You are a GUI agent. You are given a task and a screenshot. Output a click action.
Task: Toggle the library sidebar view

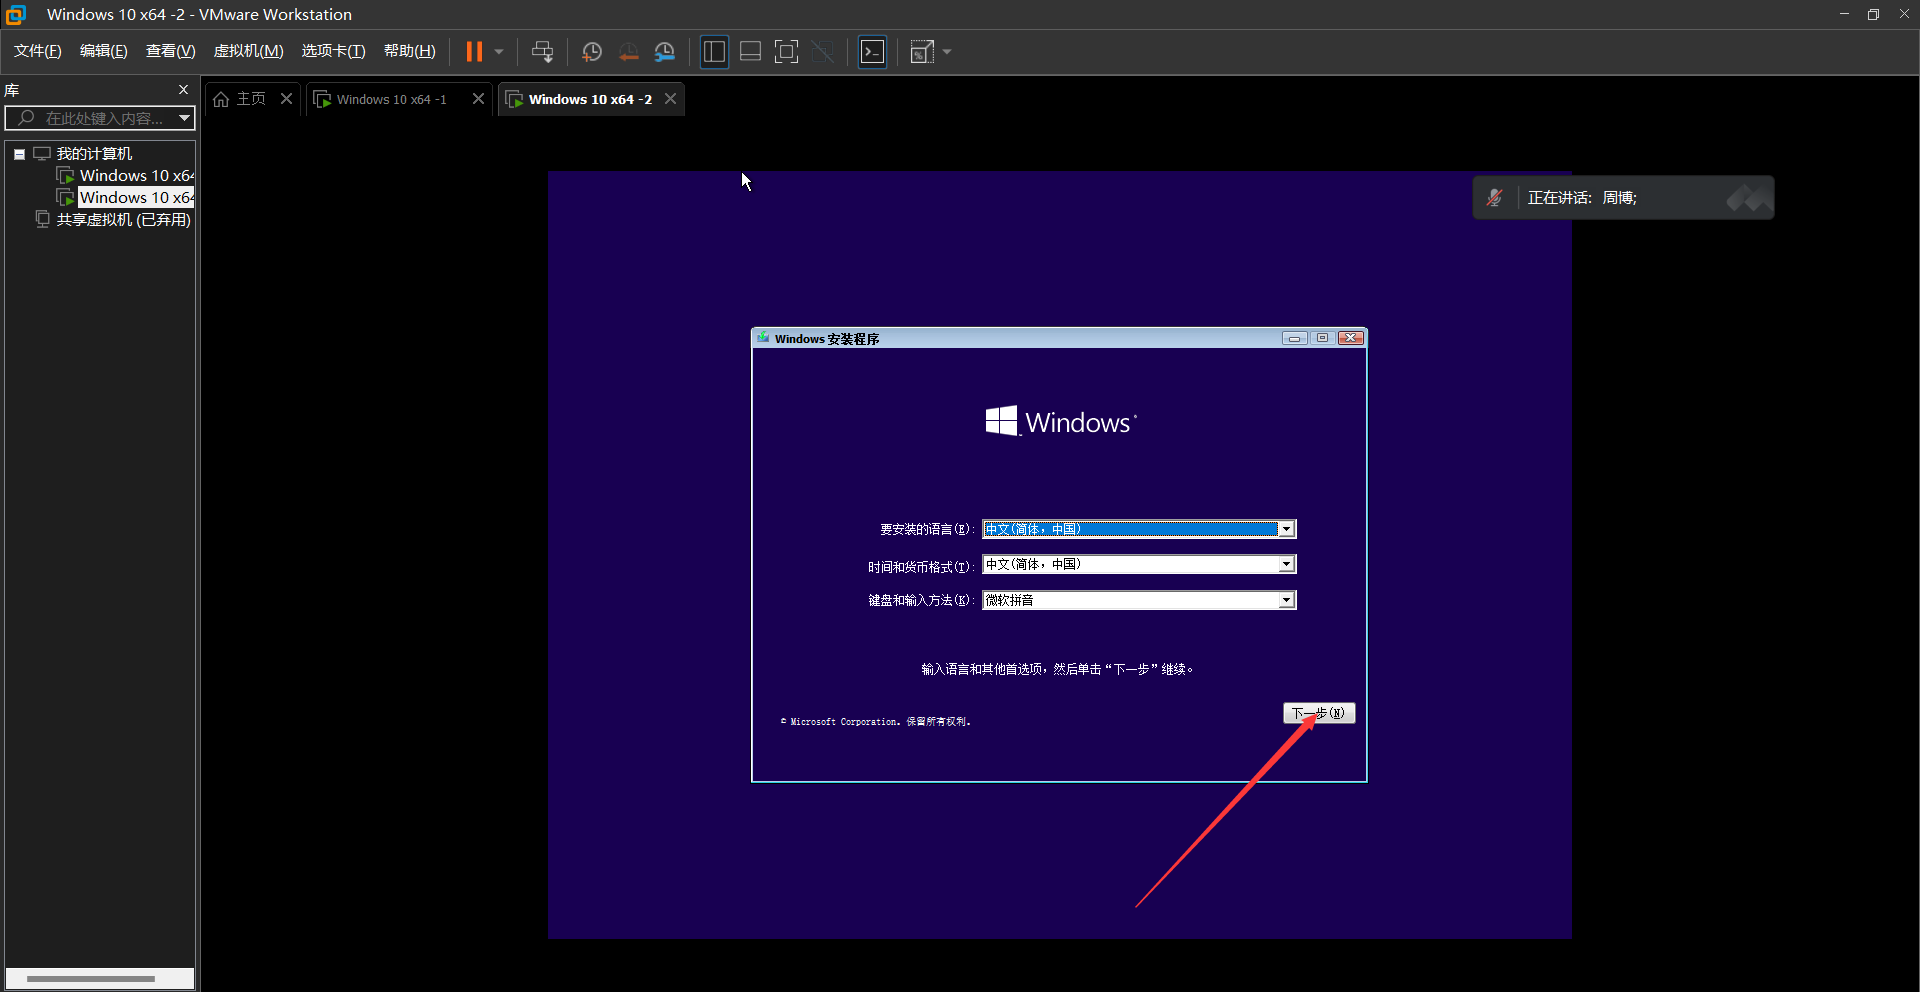[714, 52]
